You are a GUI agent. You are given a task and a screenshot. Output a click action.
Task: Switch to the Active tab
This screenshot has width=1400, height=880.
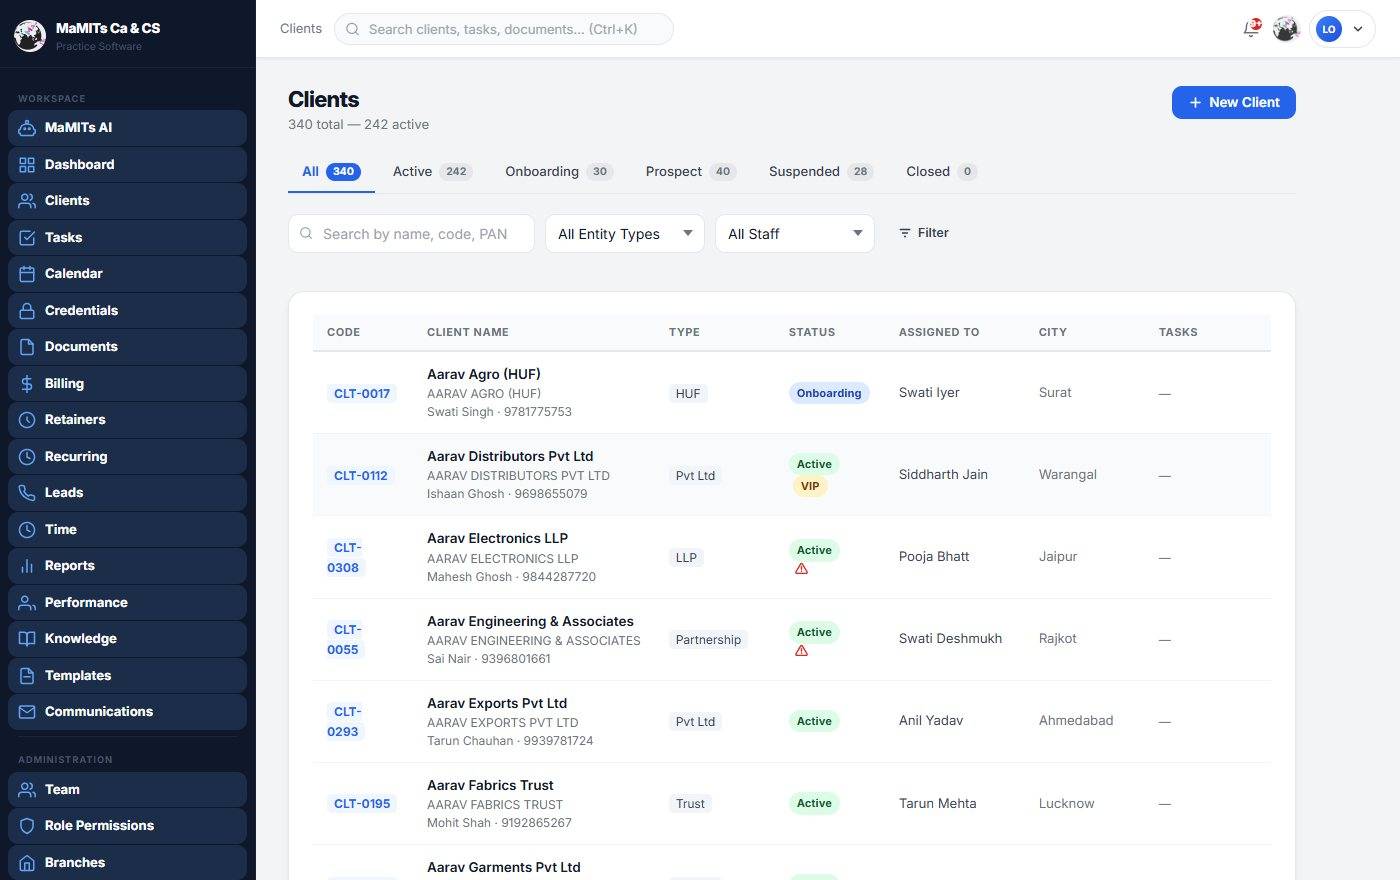(x=432, y=172)
